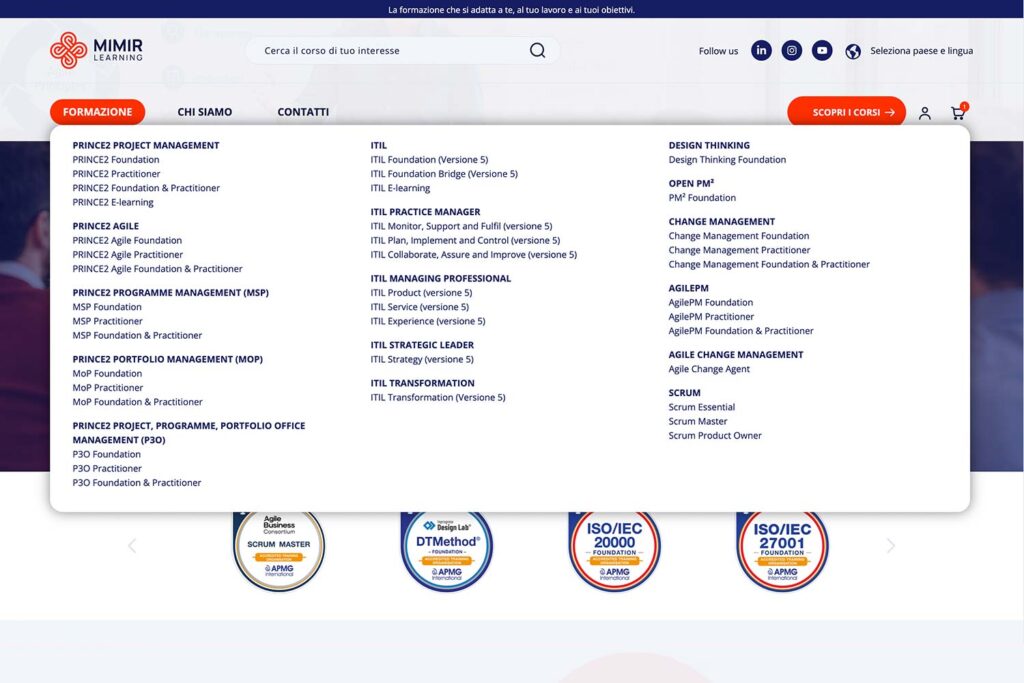
Task: Open the PRINCE2 Project Management category
Action: tap(146, 145)
